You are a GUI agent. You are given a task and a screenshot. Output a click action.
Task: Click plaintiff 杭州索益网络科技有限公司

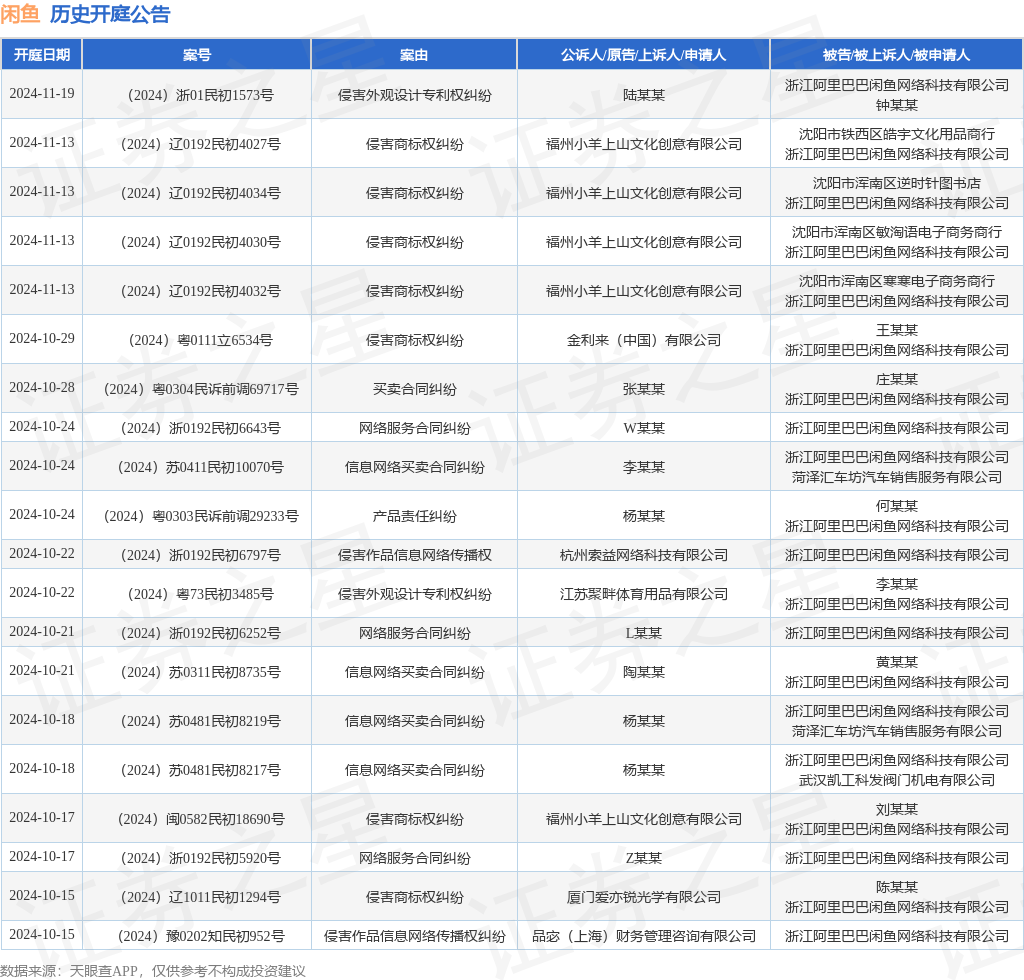643,555
